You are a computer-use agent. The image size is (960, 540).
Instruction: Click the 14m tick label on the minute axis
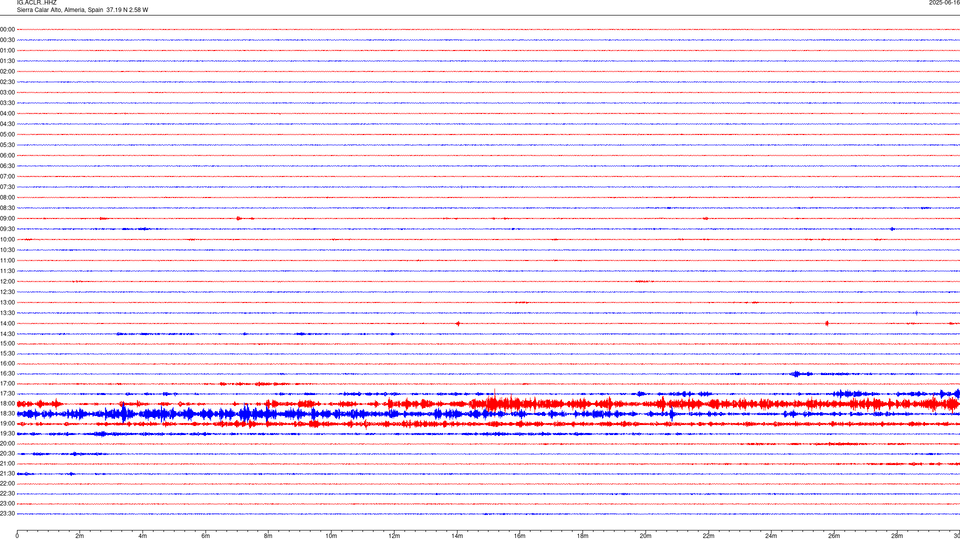[457, 536]
